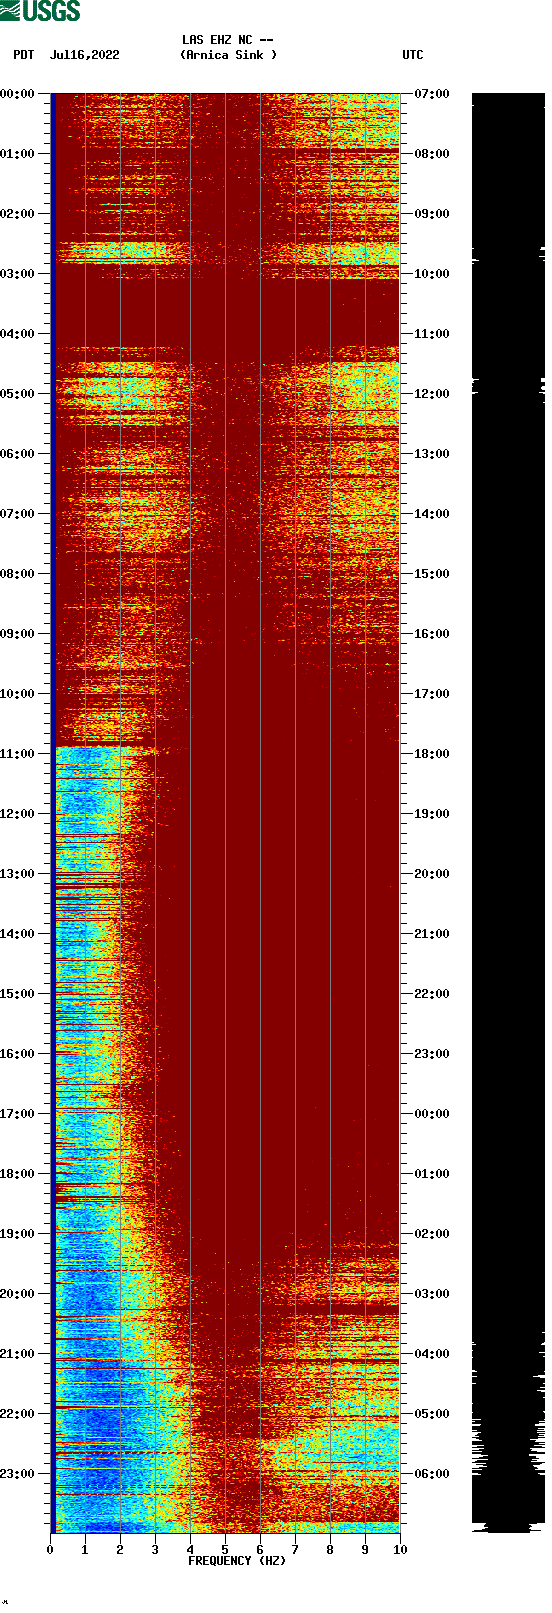This screenshot has width=552, height=1613.
Task: Click the USGS logo
Action: [40, 11]
